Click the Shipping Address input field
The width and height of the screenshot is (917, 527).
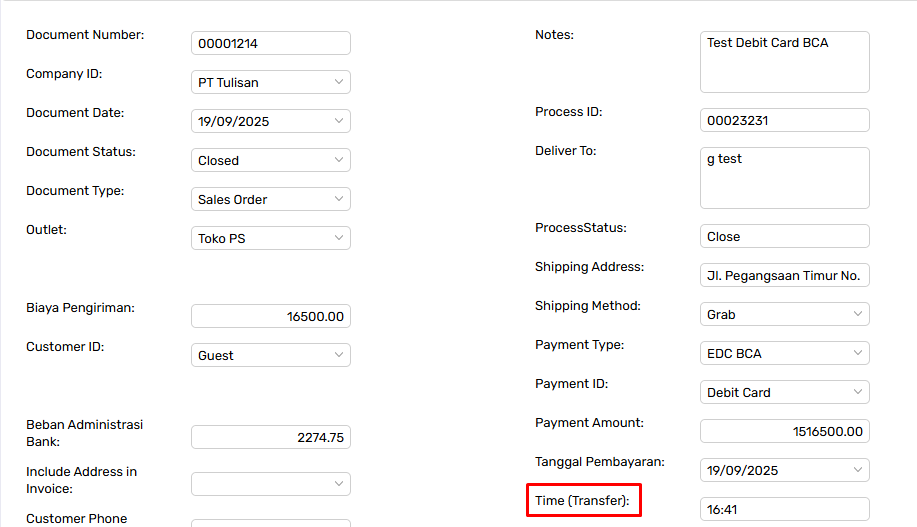[x=784, y=275]
